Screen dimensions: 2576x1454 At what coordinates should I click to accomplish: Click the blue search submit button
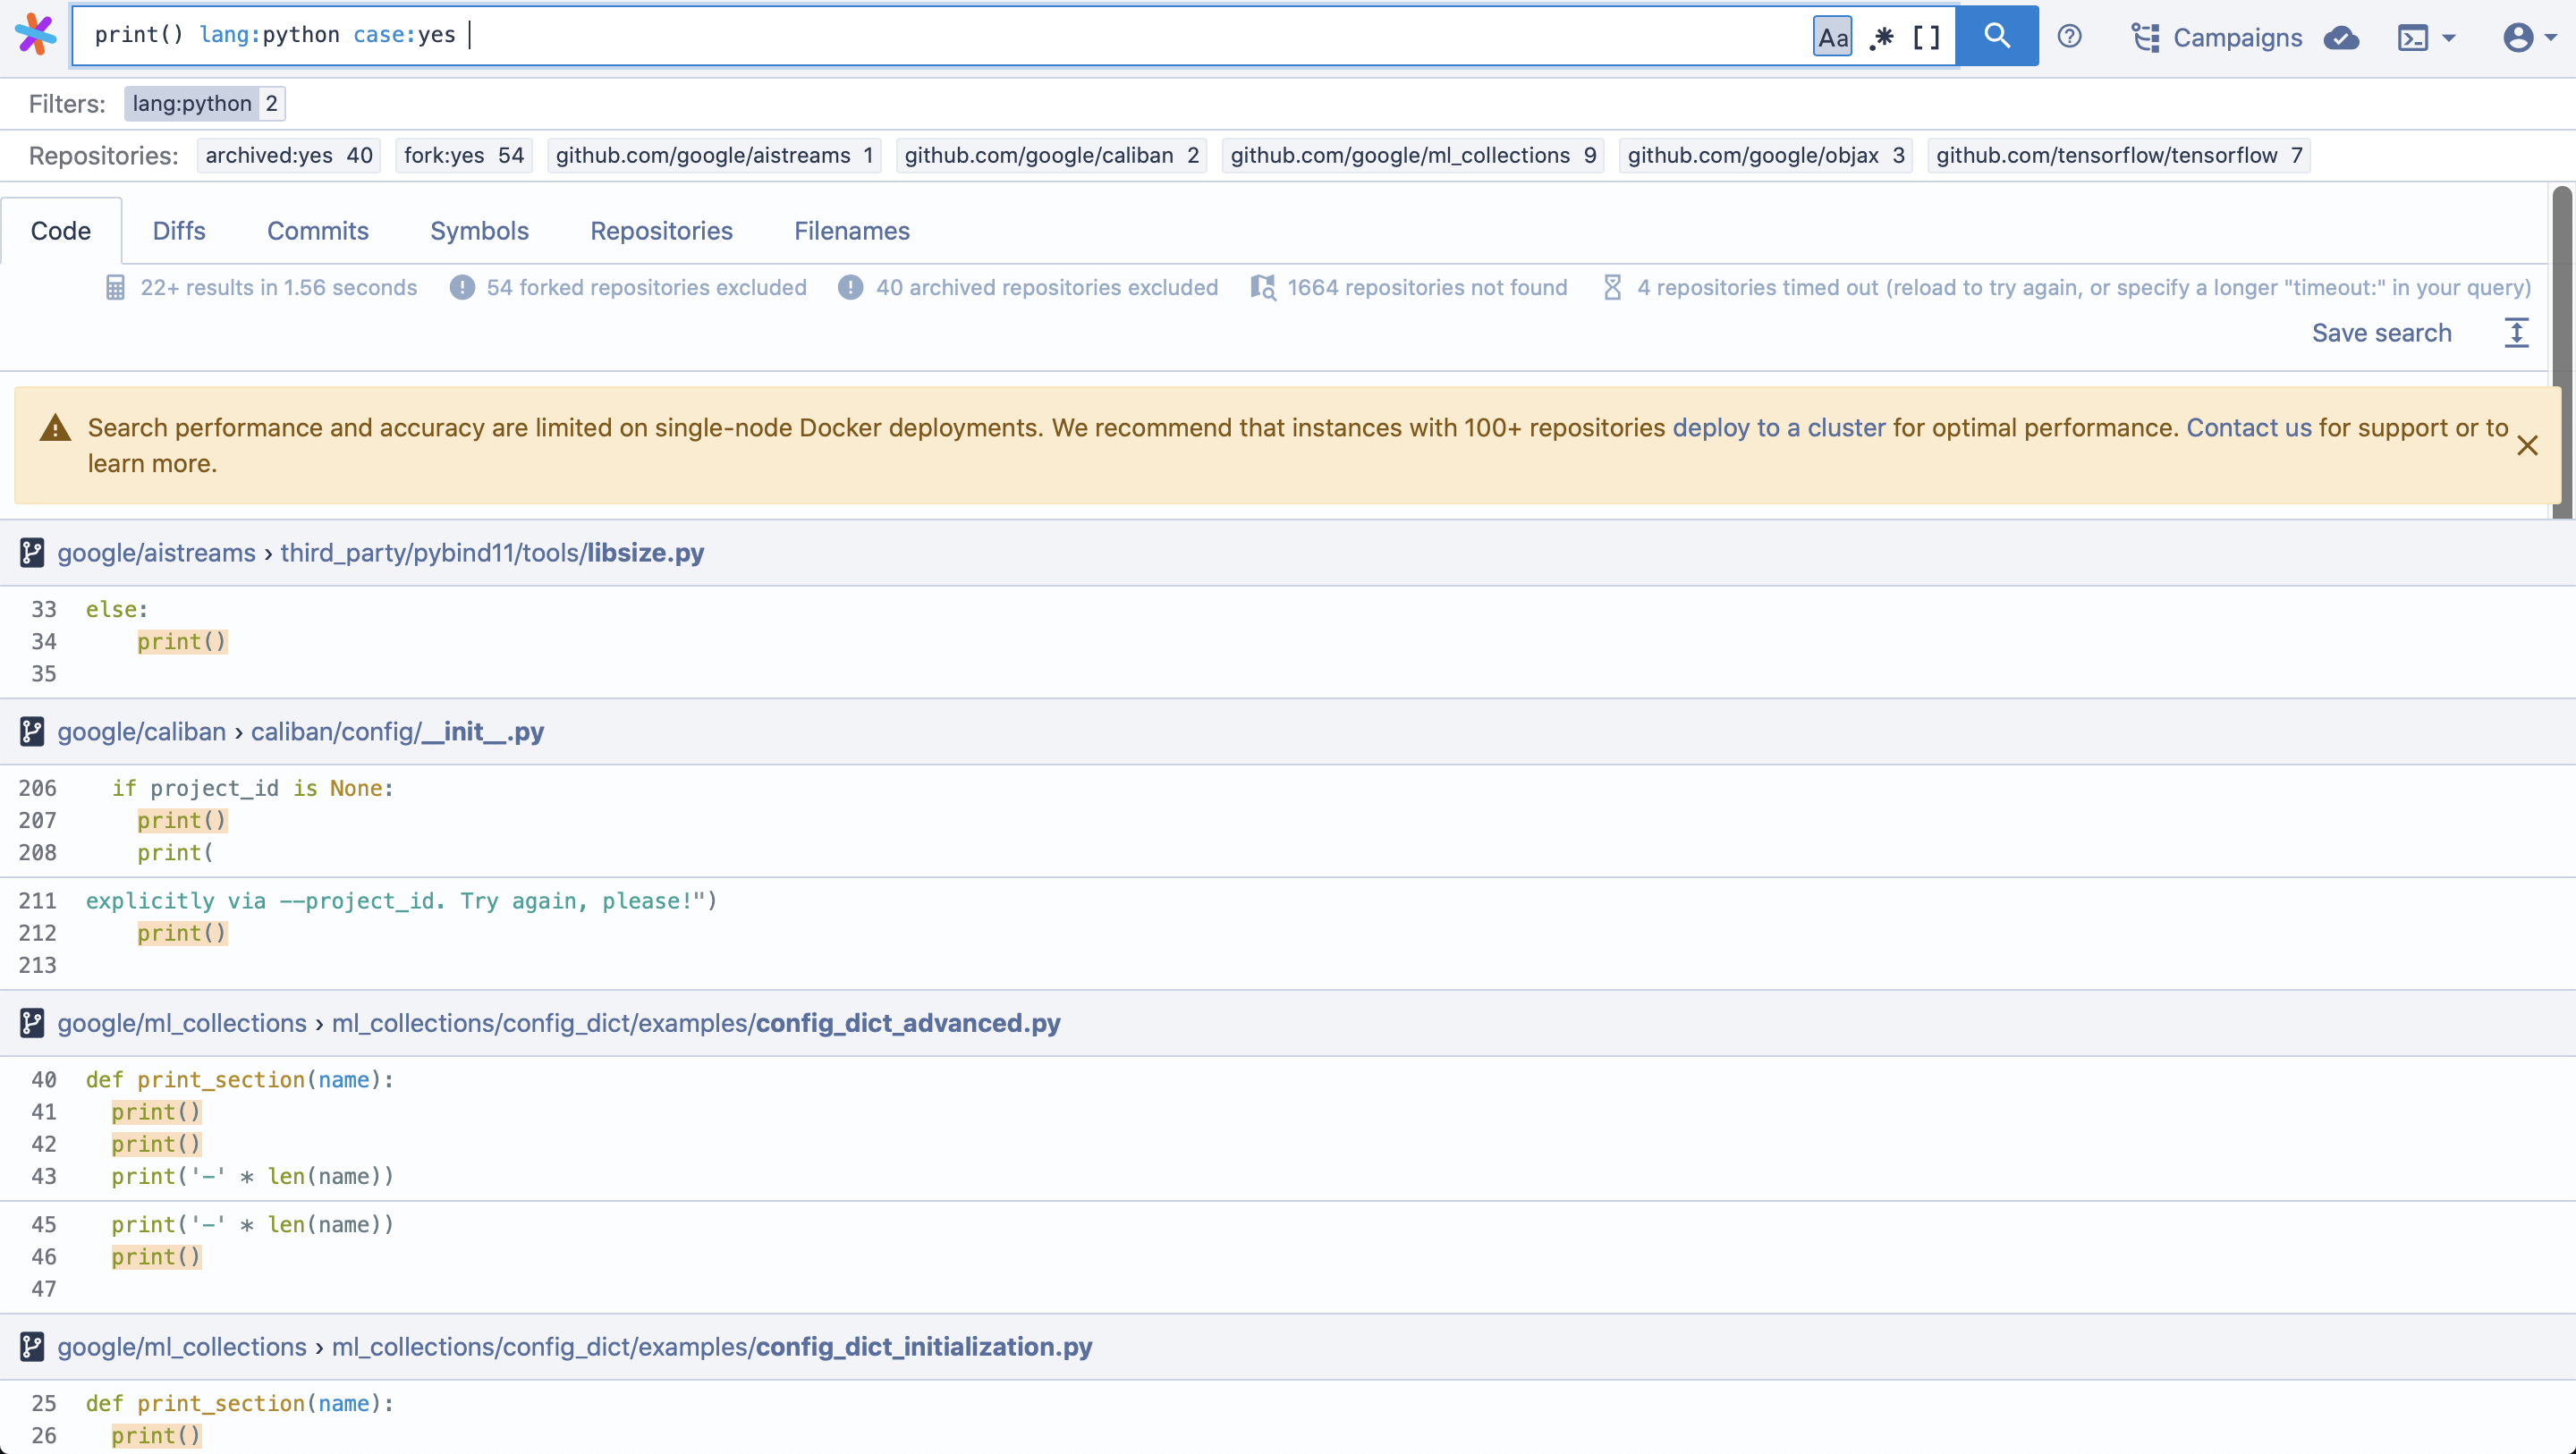pyautogui.click(x=1997, y=36)
